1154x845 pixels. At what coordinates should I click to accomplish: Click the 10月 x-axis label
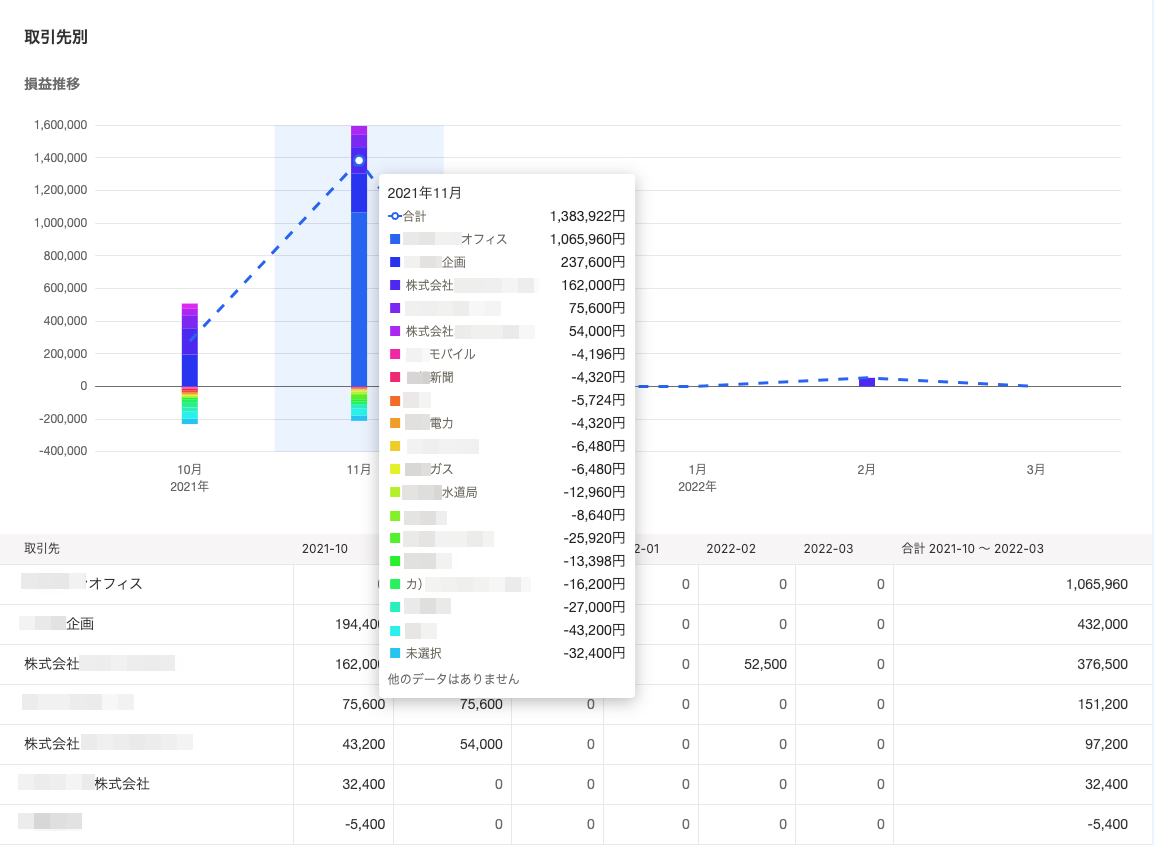coord(190,470)
